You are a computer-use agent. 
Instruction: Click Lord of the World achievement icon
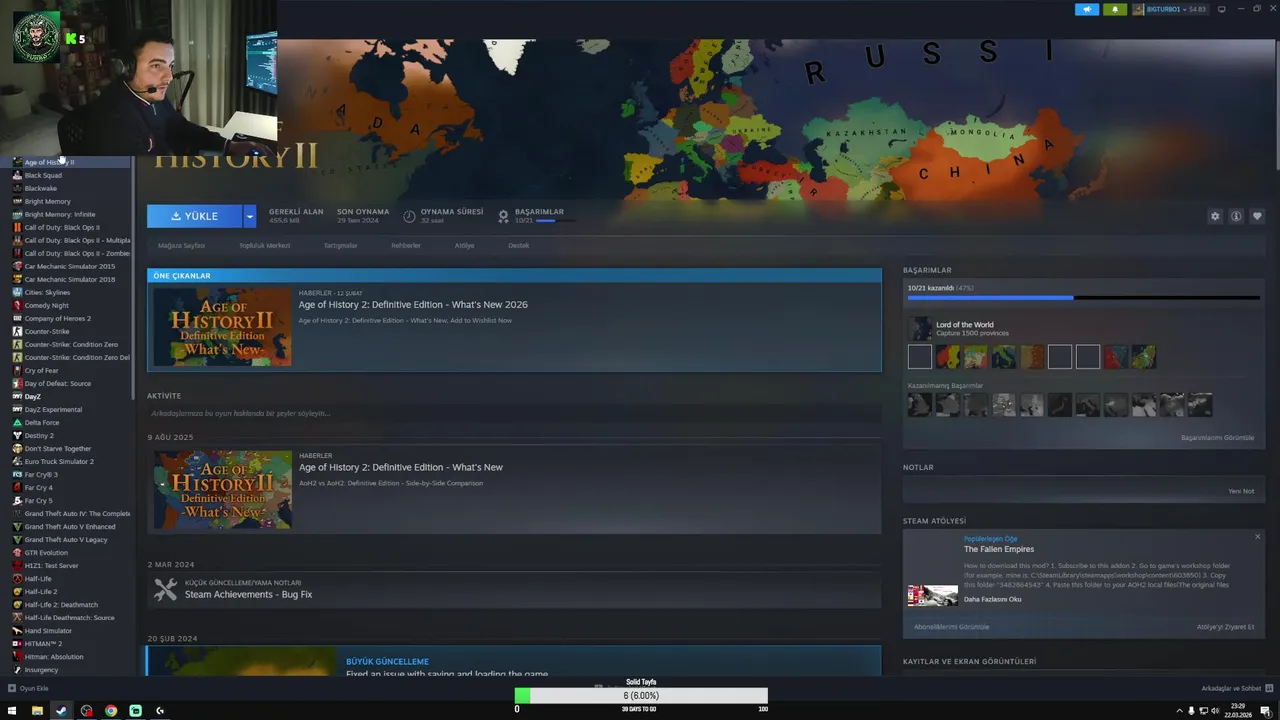click(919, 328)
